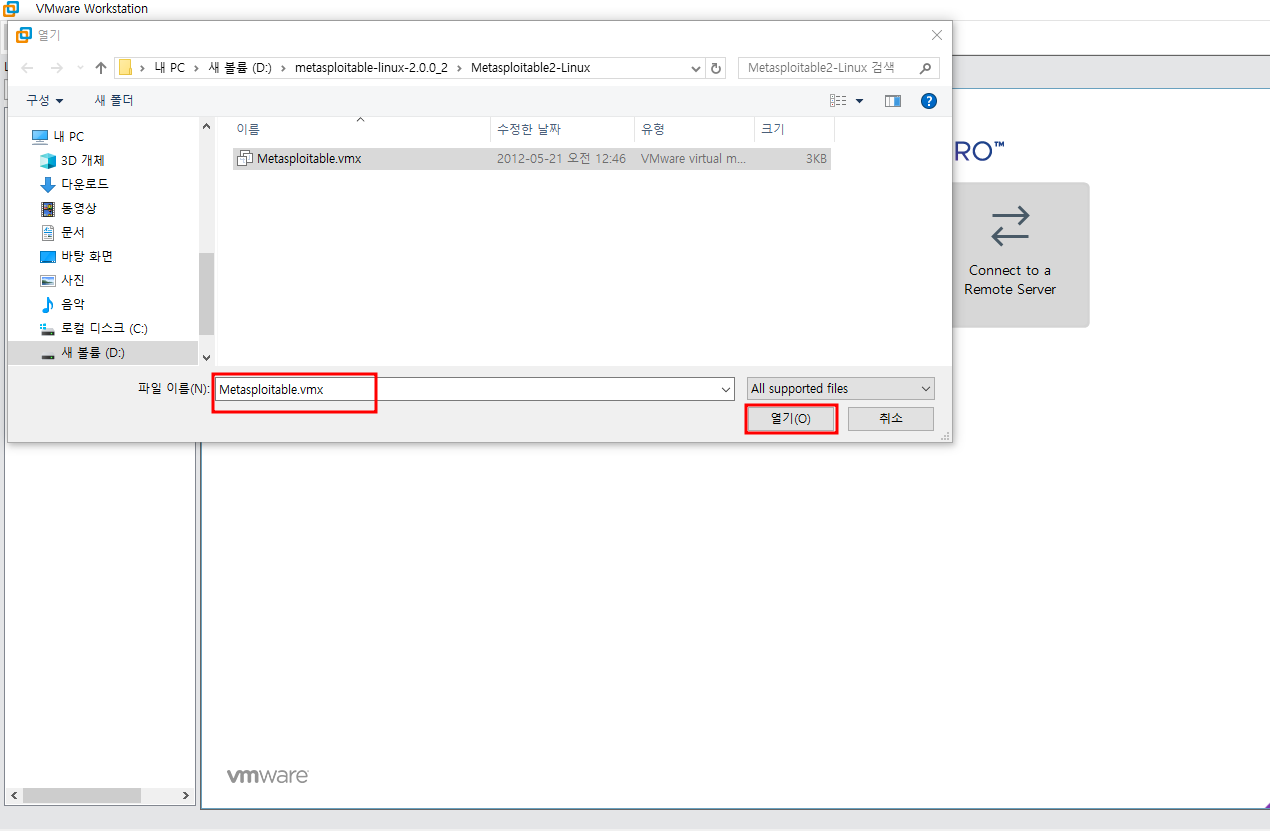Click the 열기 dialog title icon
This screenshot has height=831, width=1270.
[x=23, y=35]
